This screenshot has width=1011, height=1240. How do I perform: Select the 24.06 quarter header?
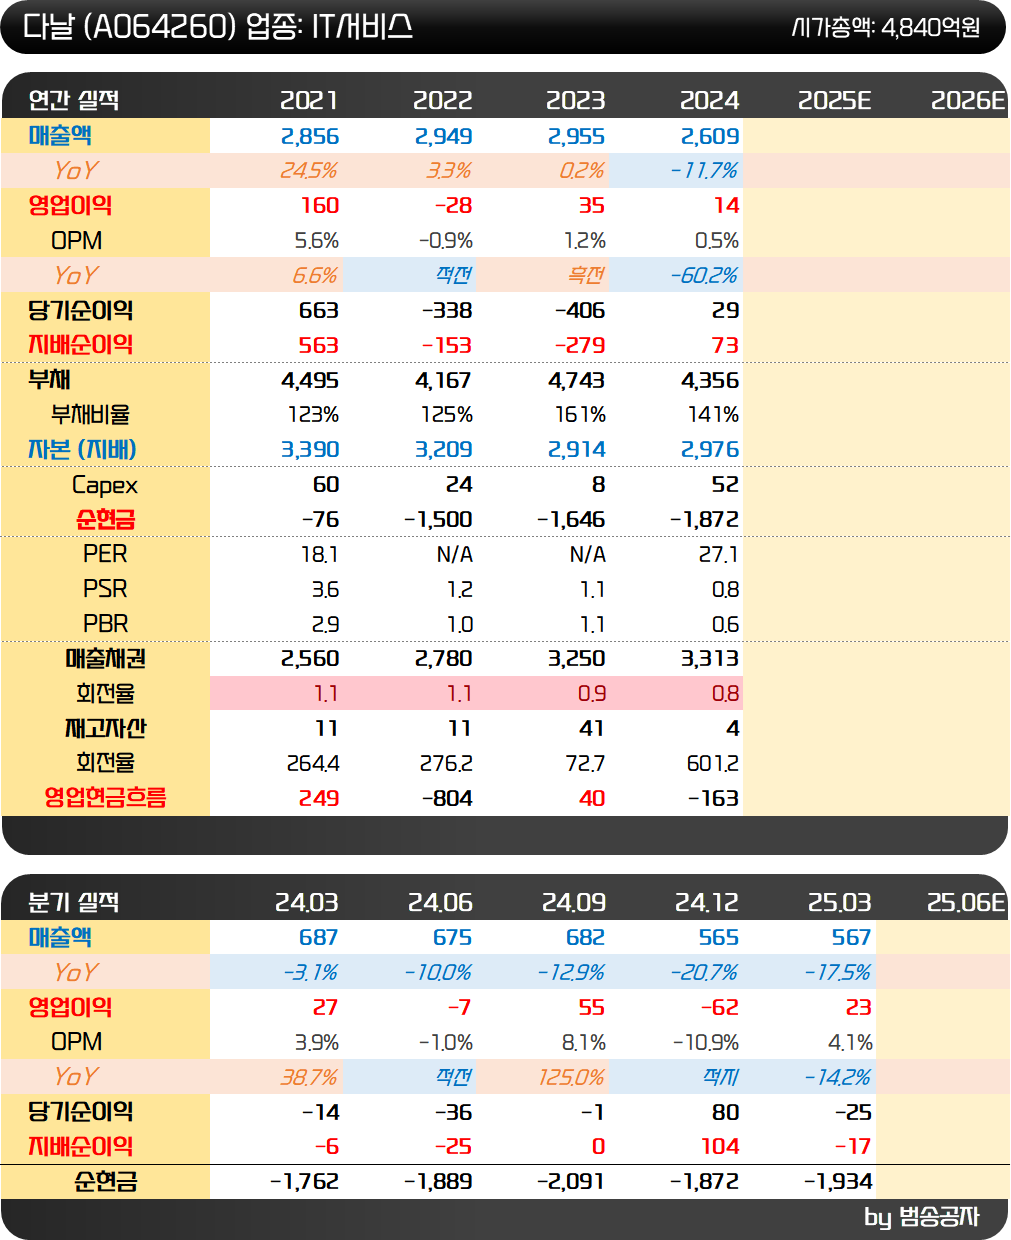[x=440, y=902]
